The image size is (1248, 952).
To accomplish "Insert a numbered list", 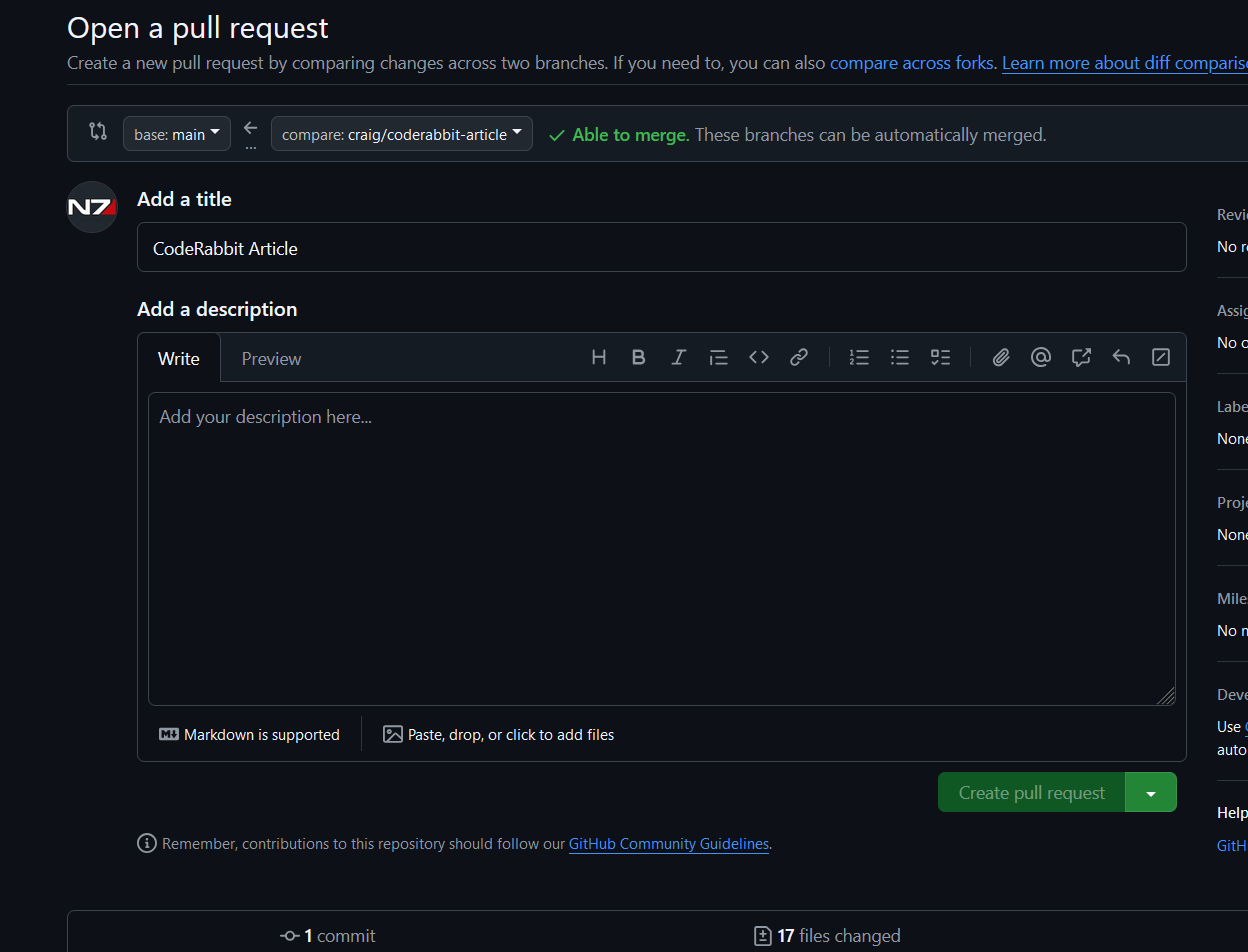I will point(859,357).
